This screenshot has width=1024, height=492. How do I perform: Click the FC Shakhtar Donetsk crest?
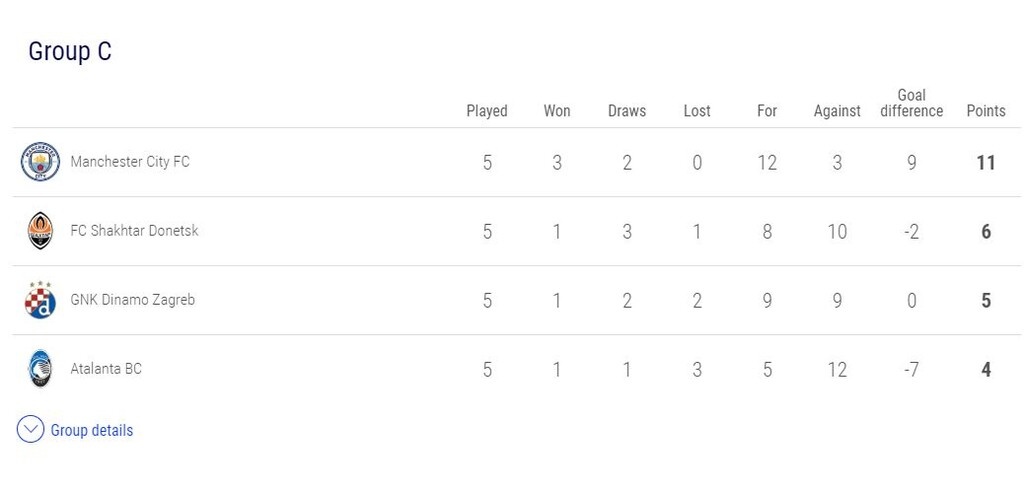pyautogui.click(x=40, y=231)
